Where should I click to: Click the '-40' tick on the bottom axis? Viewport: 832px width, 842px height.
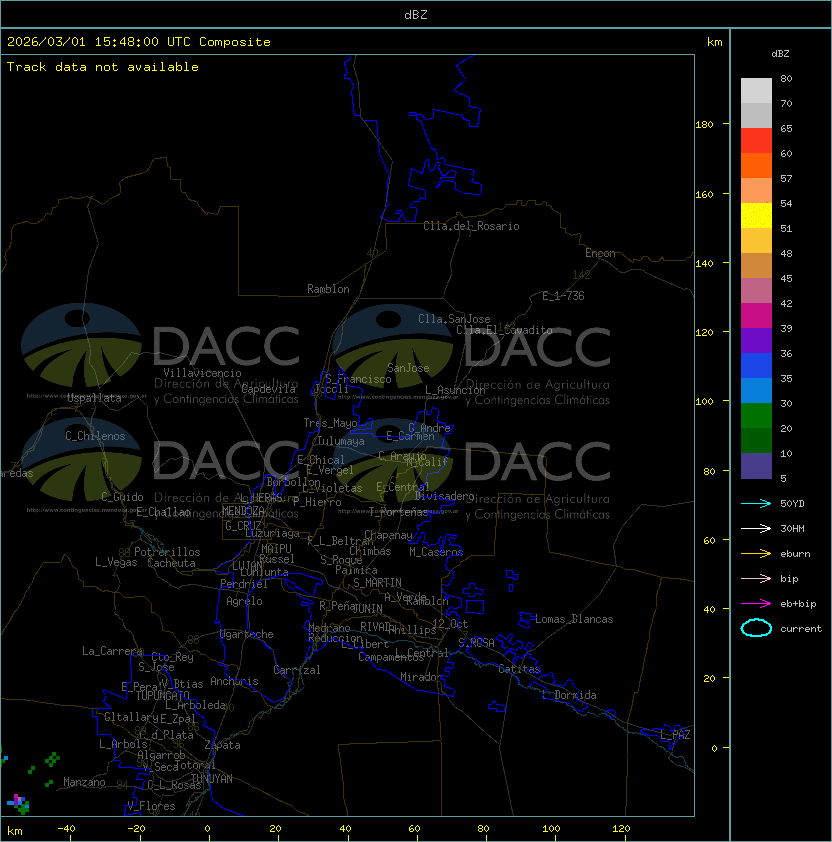67,829
